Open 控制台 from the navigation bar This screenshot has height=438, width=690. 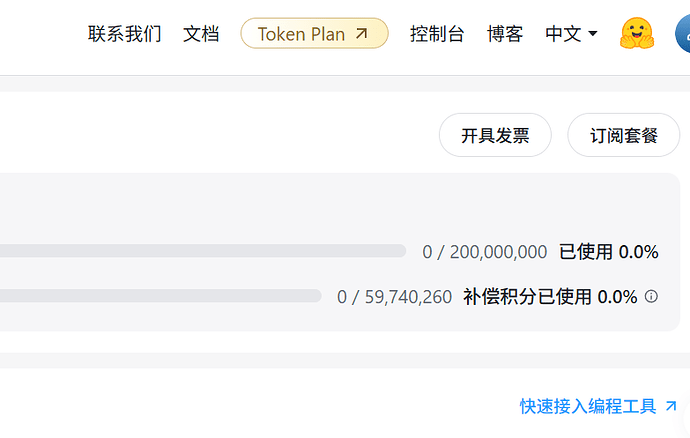[x=437, y=34]
